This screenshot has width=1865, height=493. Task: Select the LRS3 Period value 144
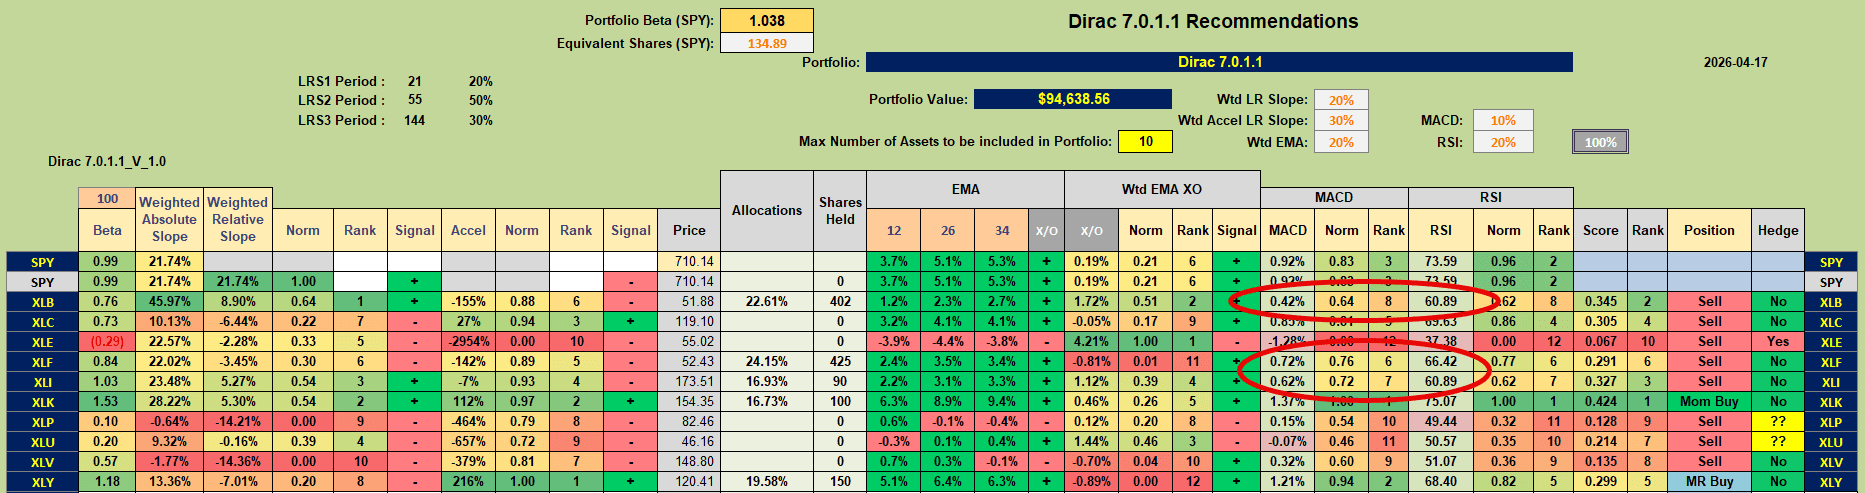point(415,120)
